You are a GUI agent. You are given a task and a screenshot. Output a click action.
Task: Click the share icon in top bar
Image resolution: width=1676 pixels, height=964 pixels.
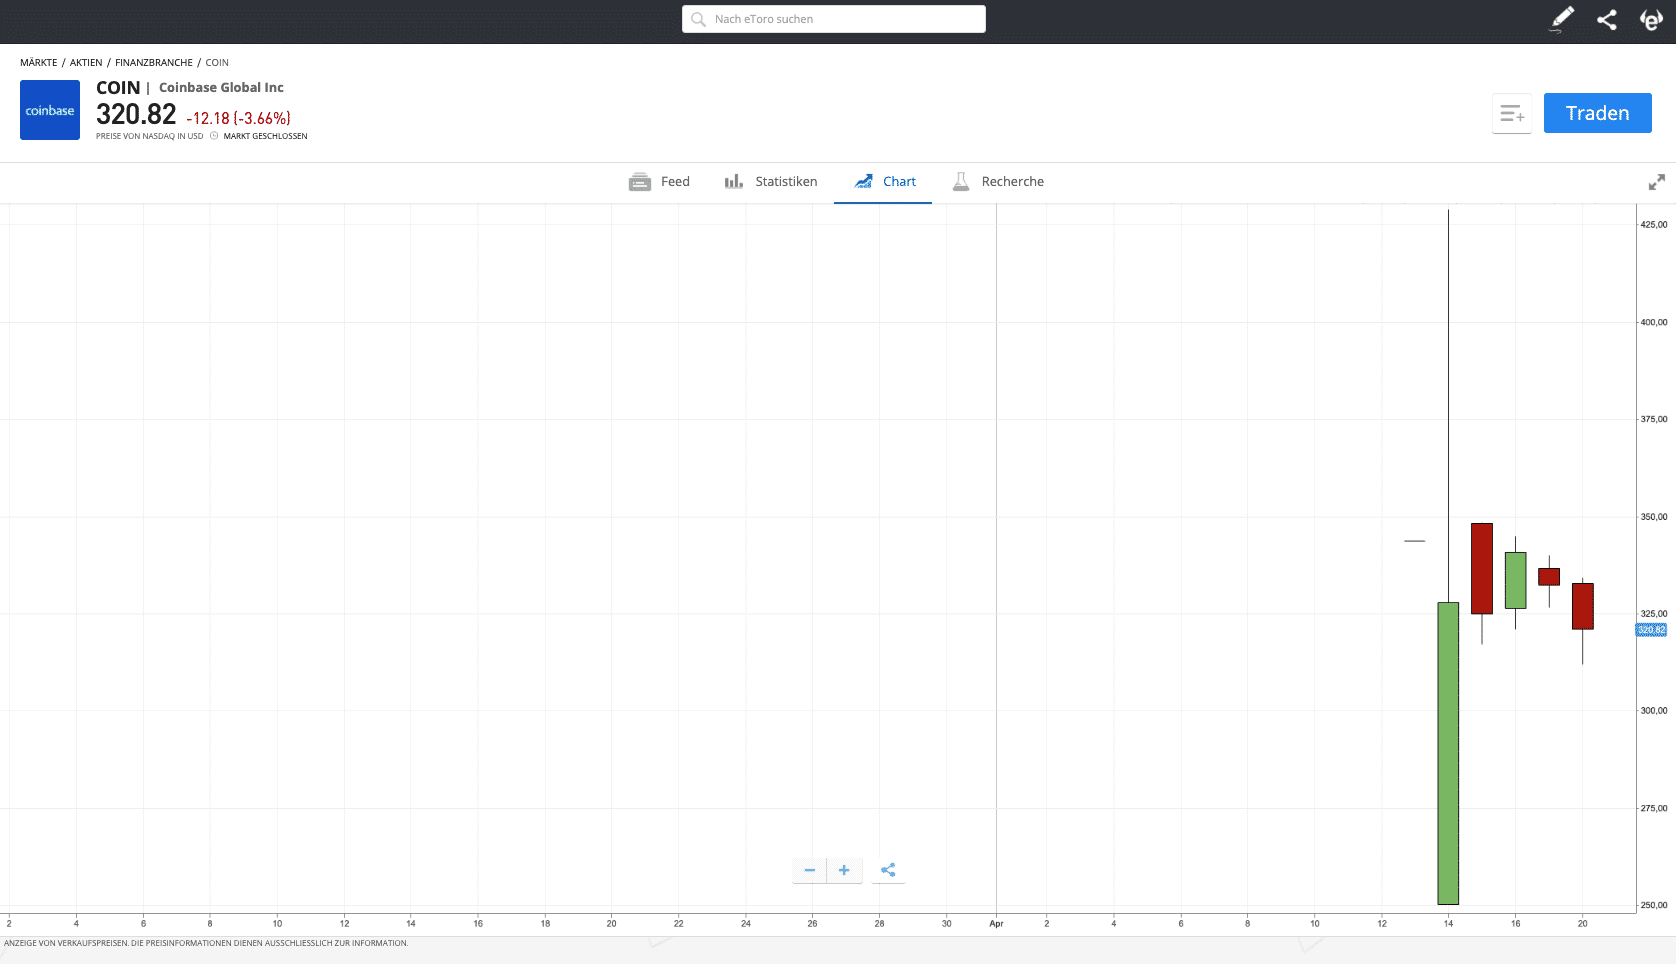tap(1607, 20)
